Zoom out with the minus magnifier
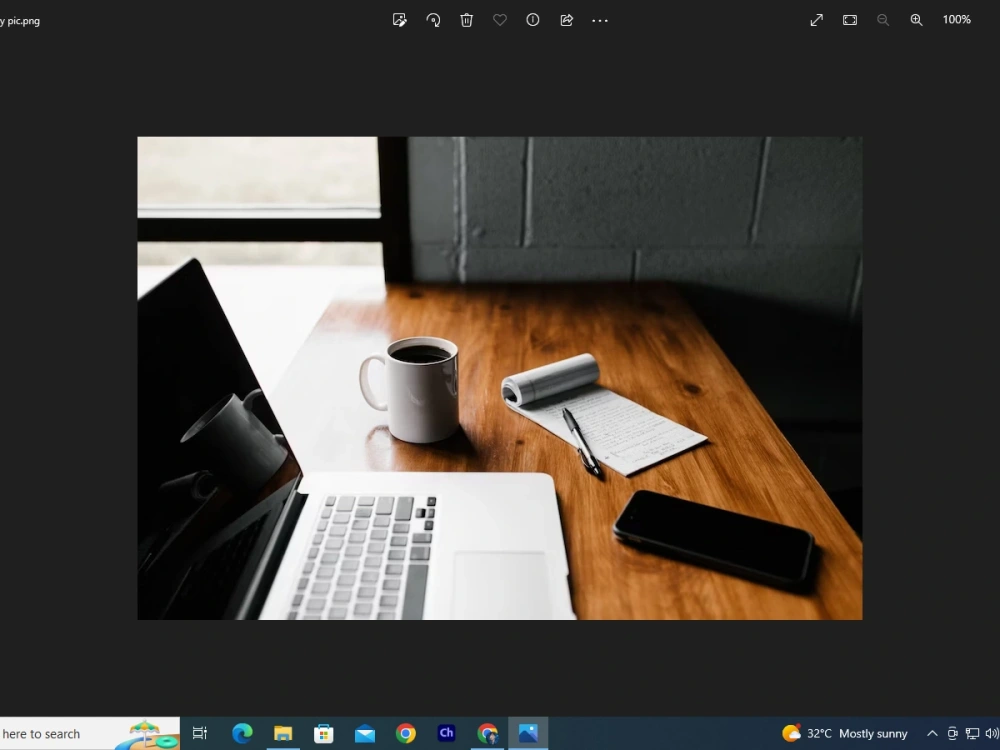This screenshot has width=1000, height=750. tap(883, 20)
